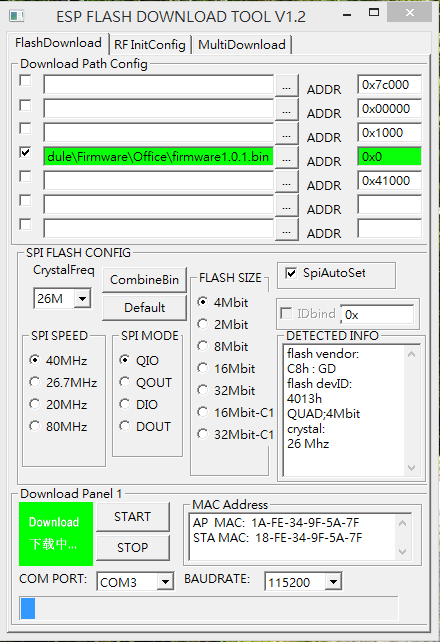
Task: Select 8Mbit flash size
Action: (x=203, y=346)
